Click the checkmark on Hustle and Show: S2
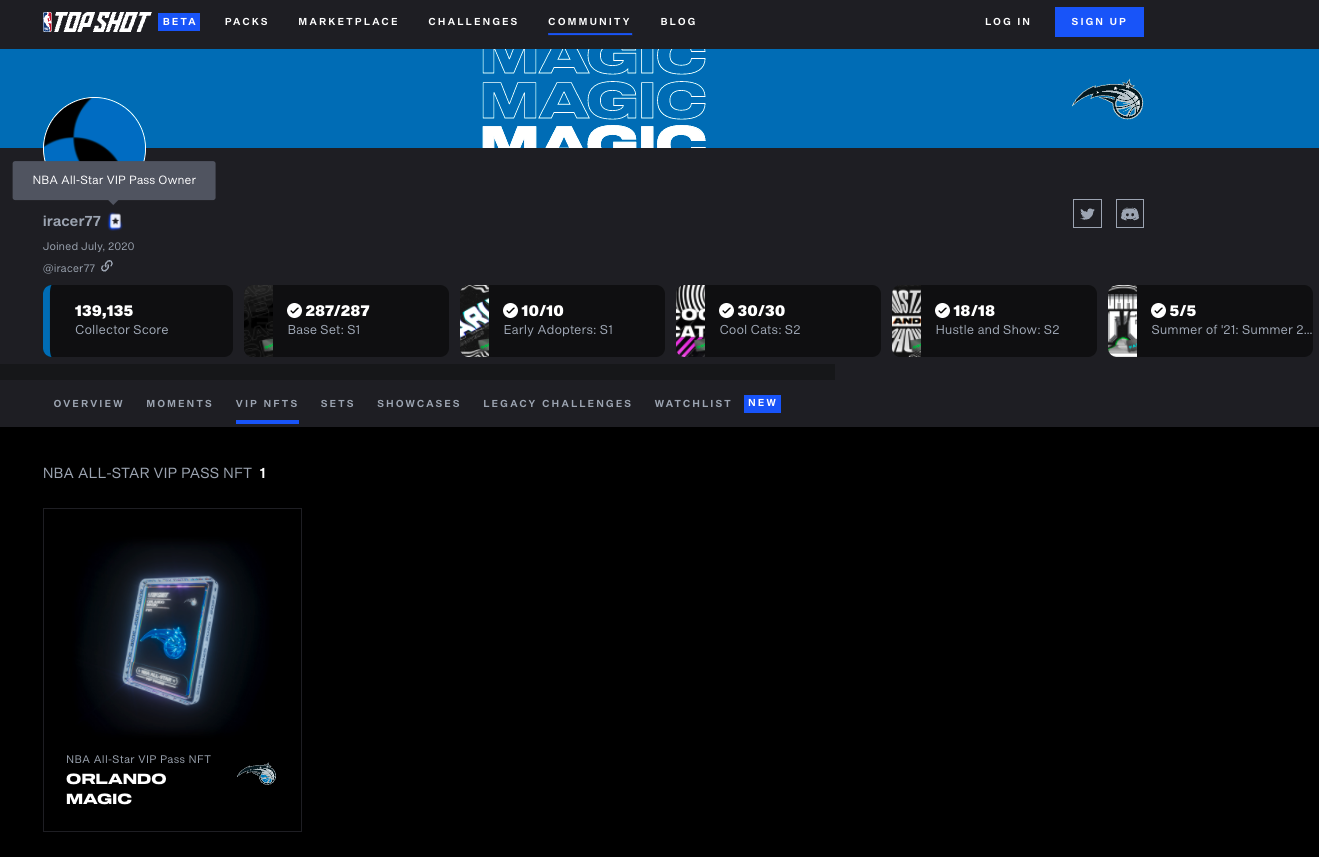The image size is (1319, 857). click(942, 310)
